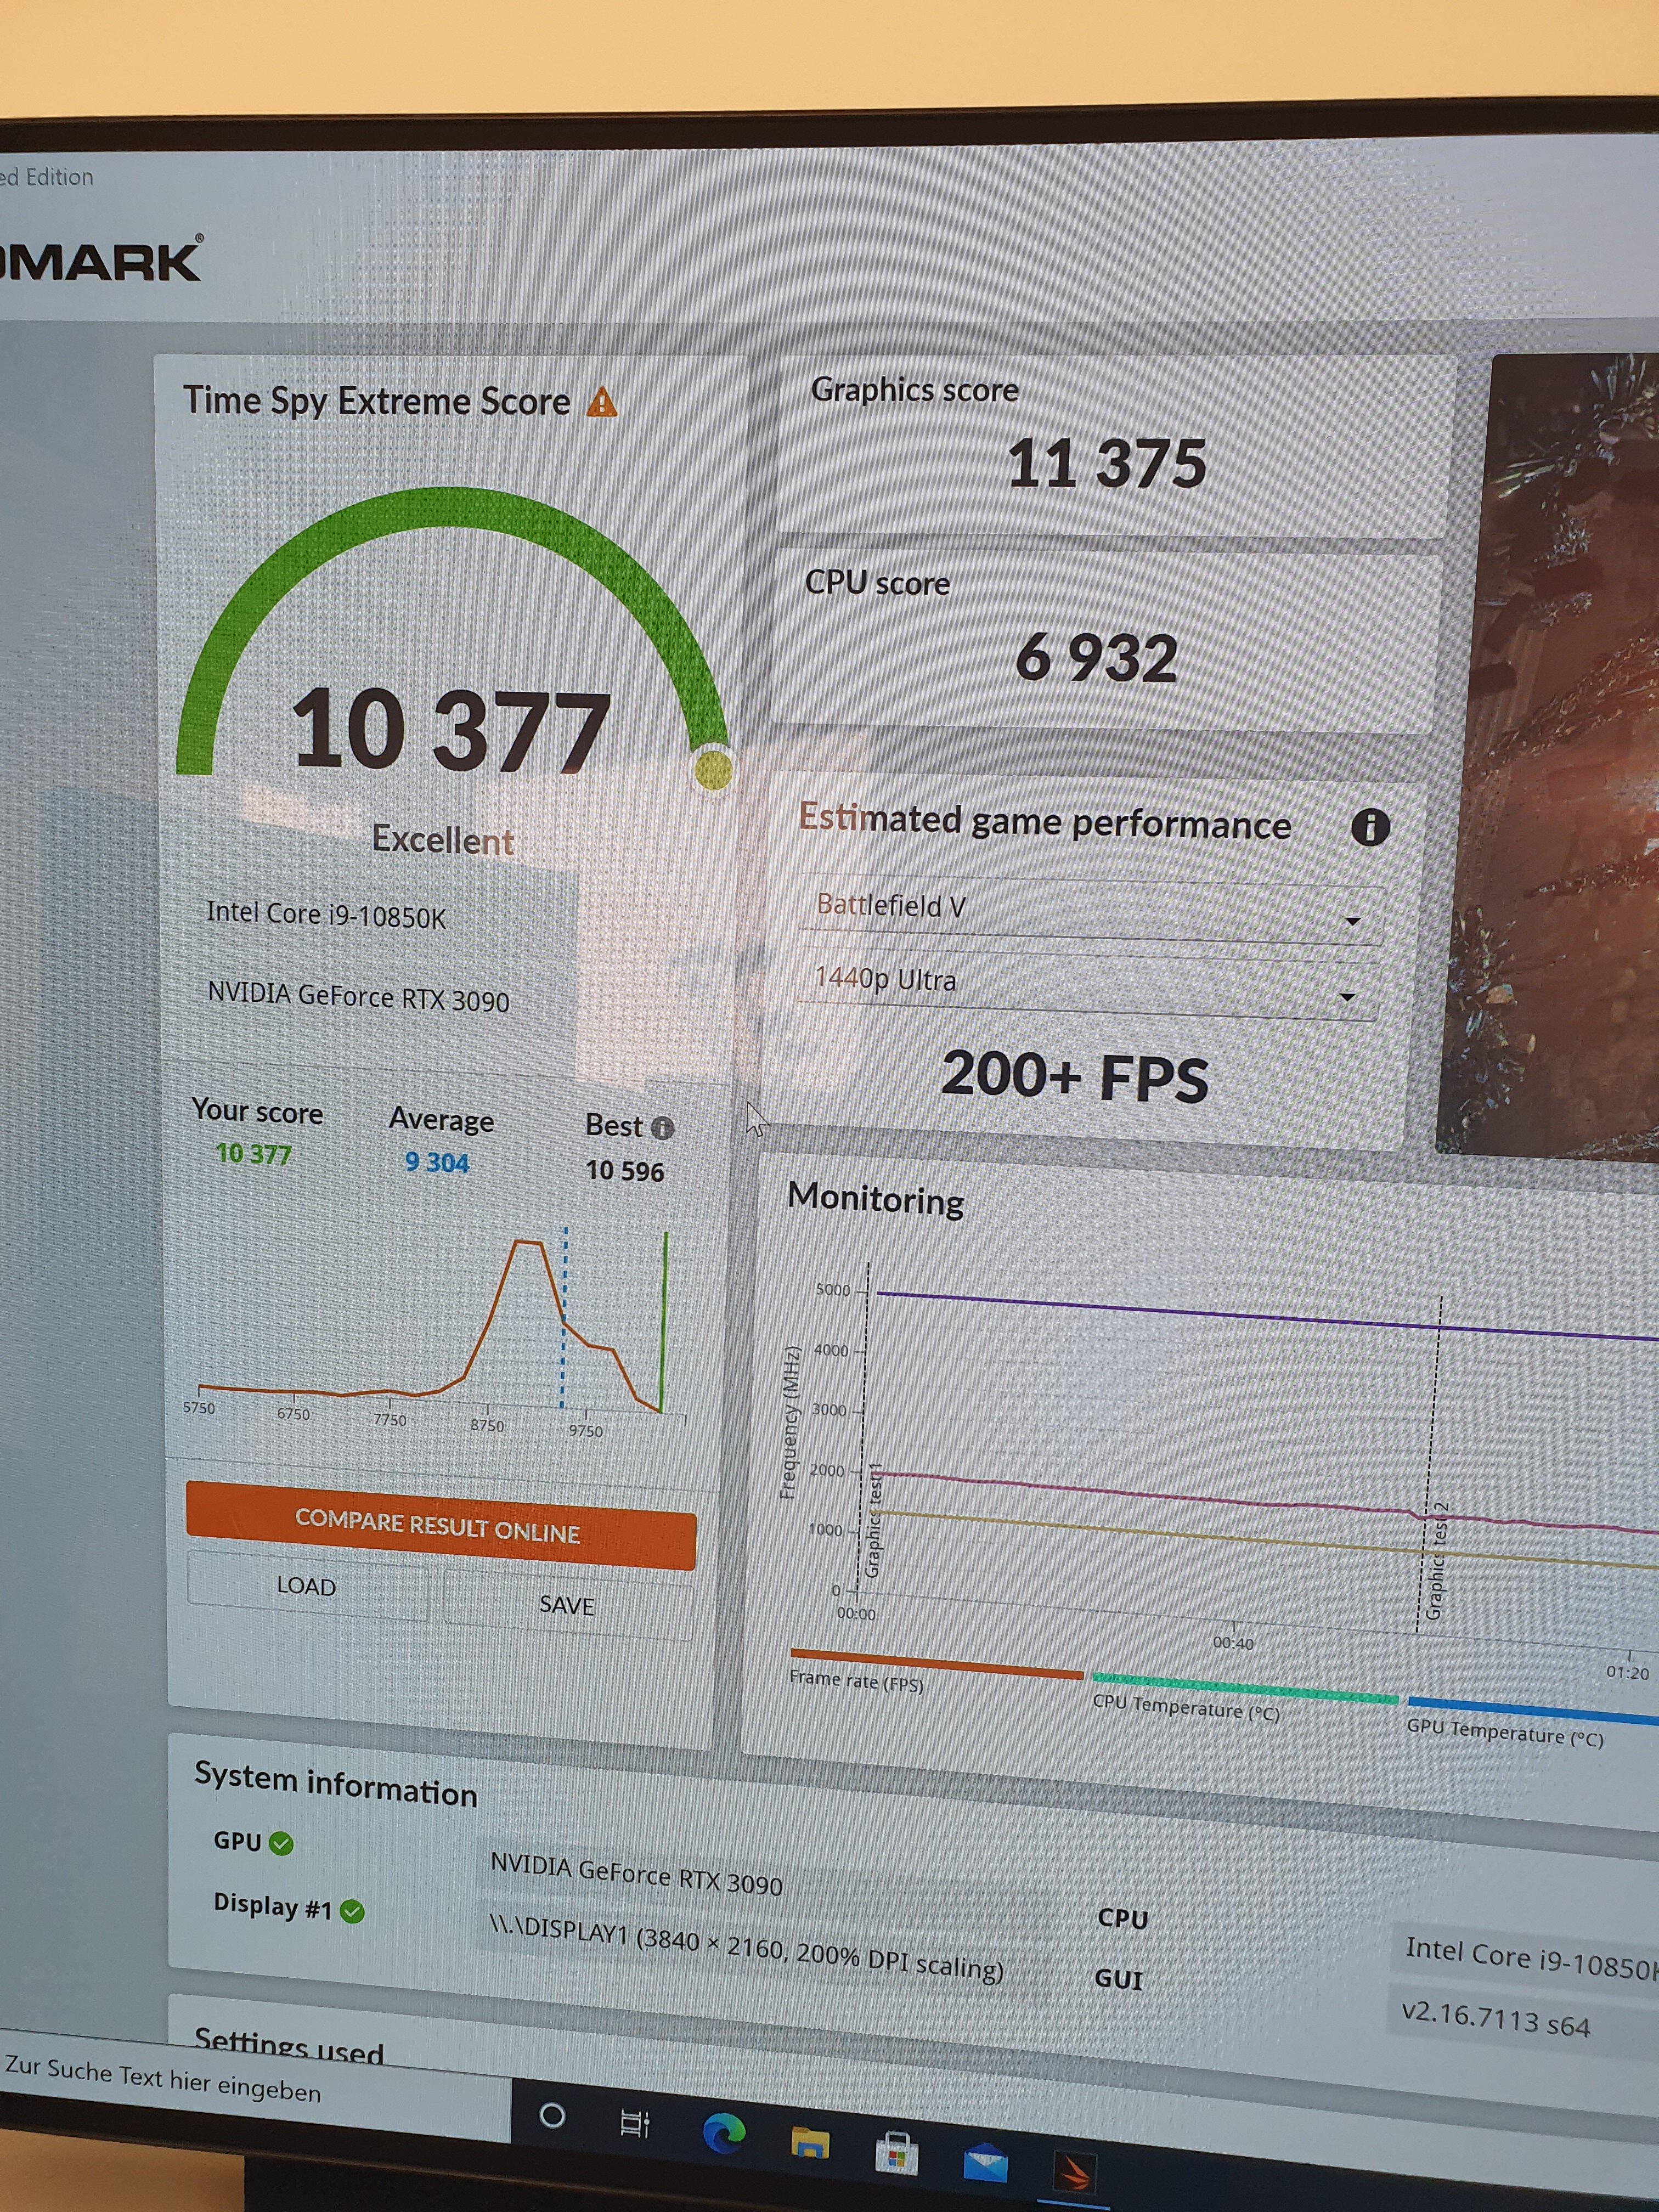Click the Best score 10 596

(625, 1171)
